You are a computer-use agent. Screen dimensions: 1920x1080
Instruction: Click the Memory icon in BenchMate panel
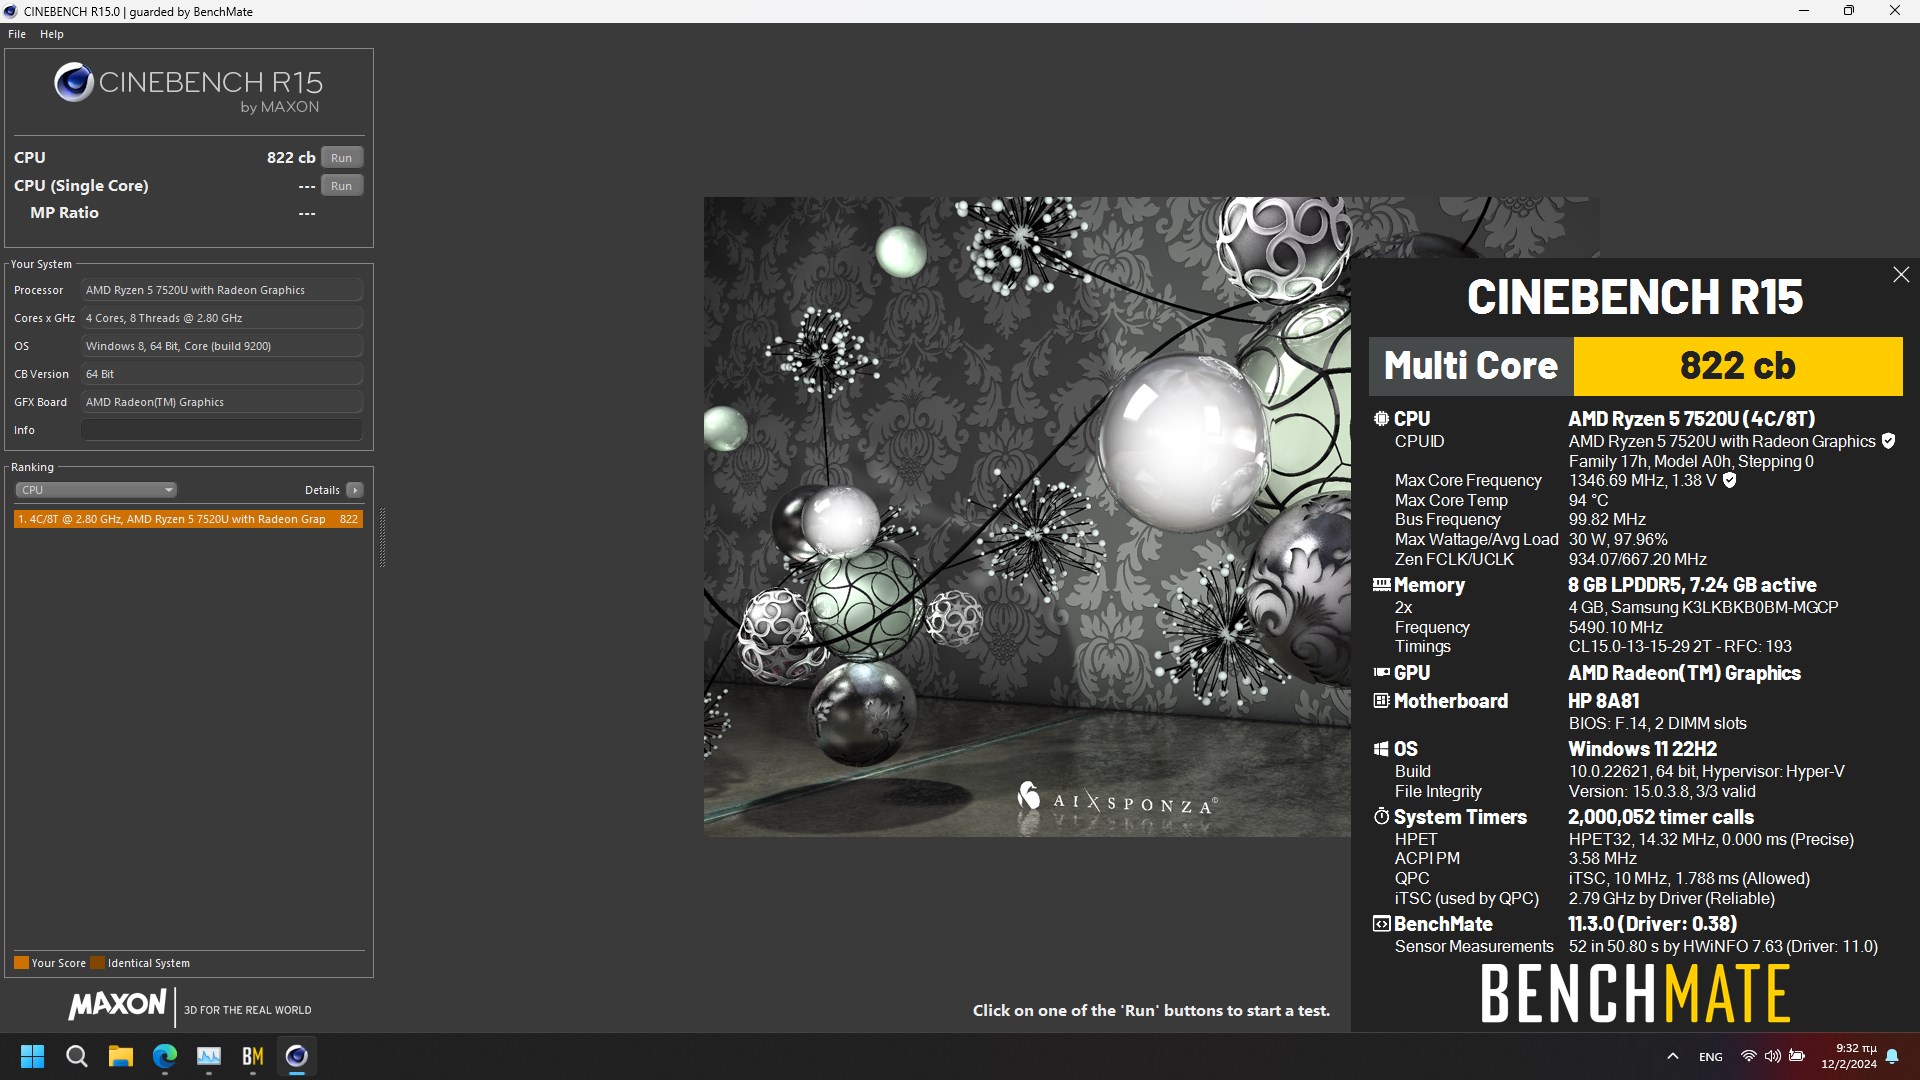click(1381, 585)
